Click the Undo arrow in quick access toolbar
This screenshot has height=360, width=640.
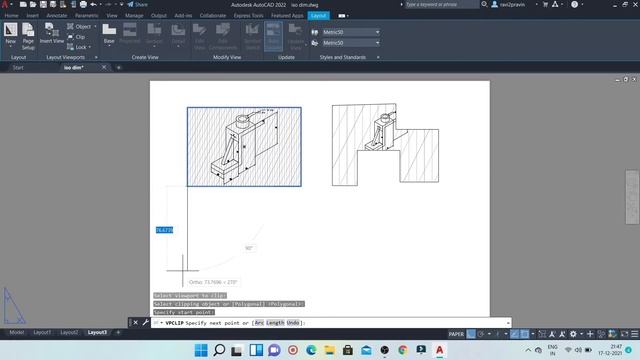(x=93, y=4)
